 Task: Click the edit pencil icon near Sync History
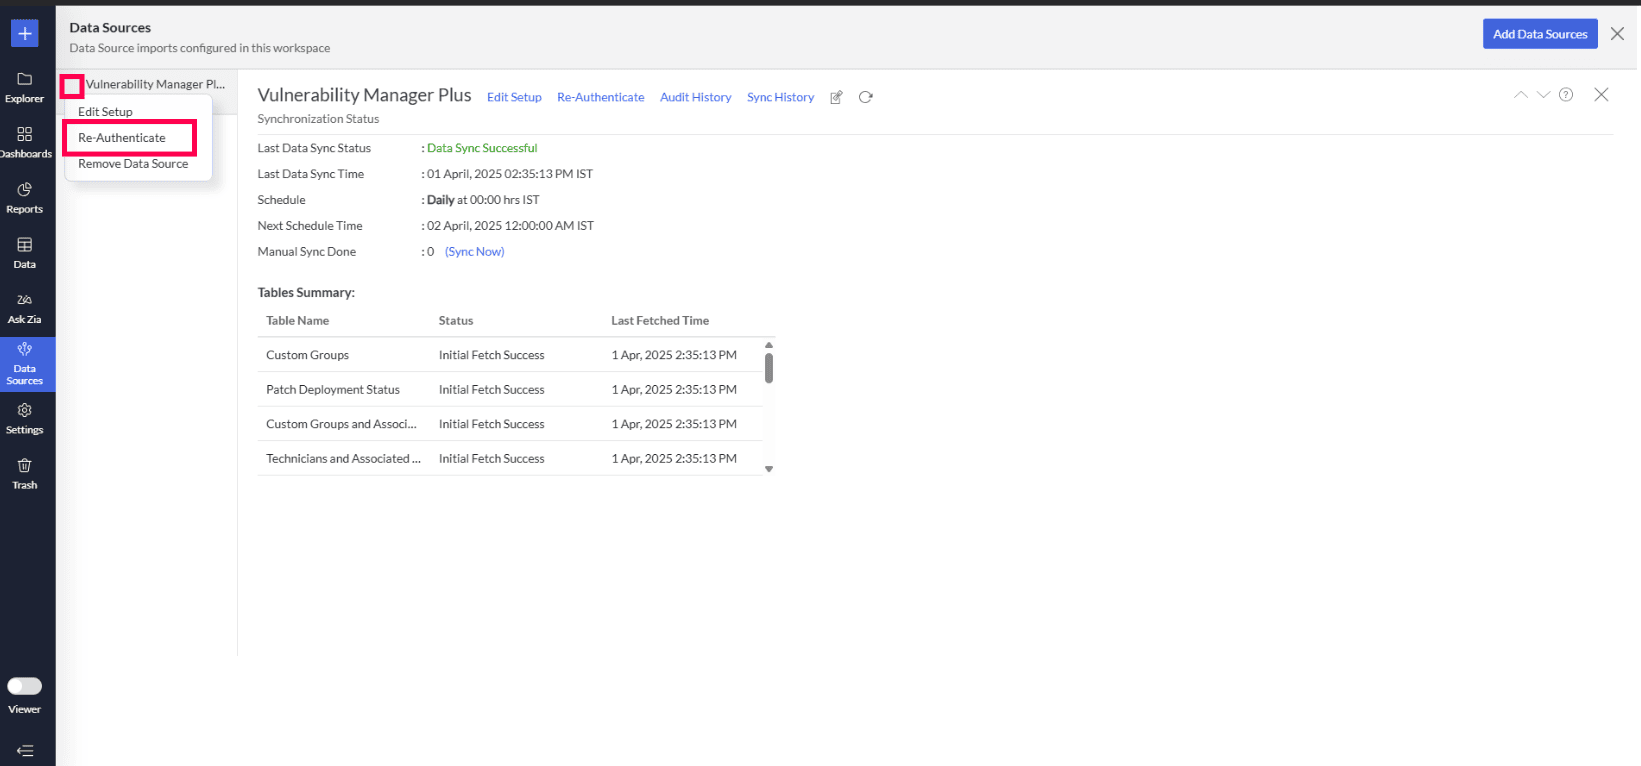tap(836, 97)
